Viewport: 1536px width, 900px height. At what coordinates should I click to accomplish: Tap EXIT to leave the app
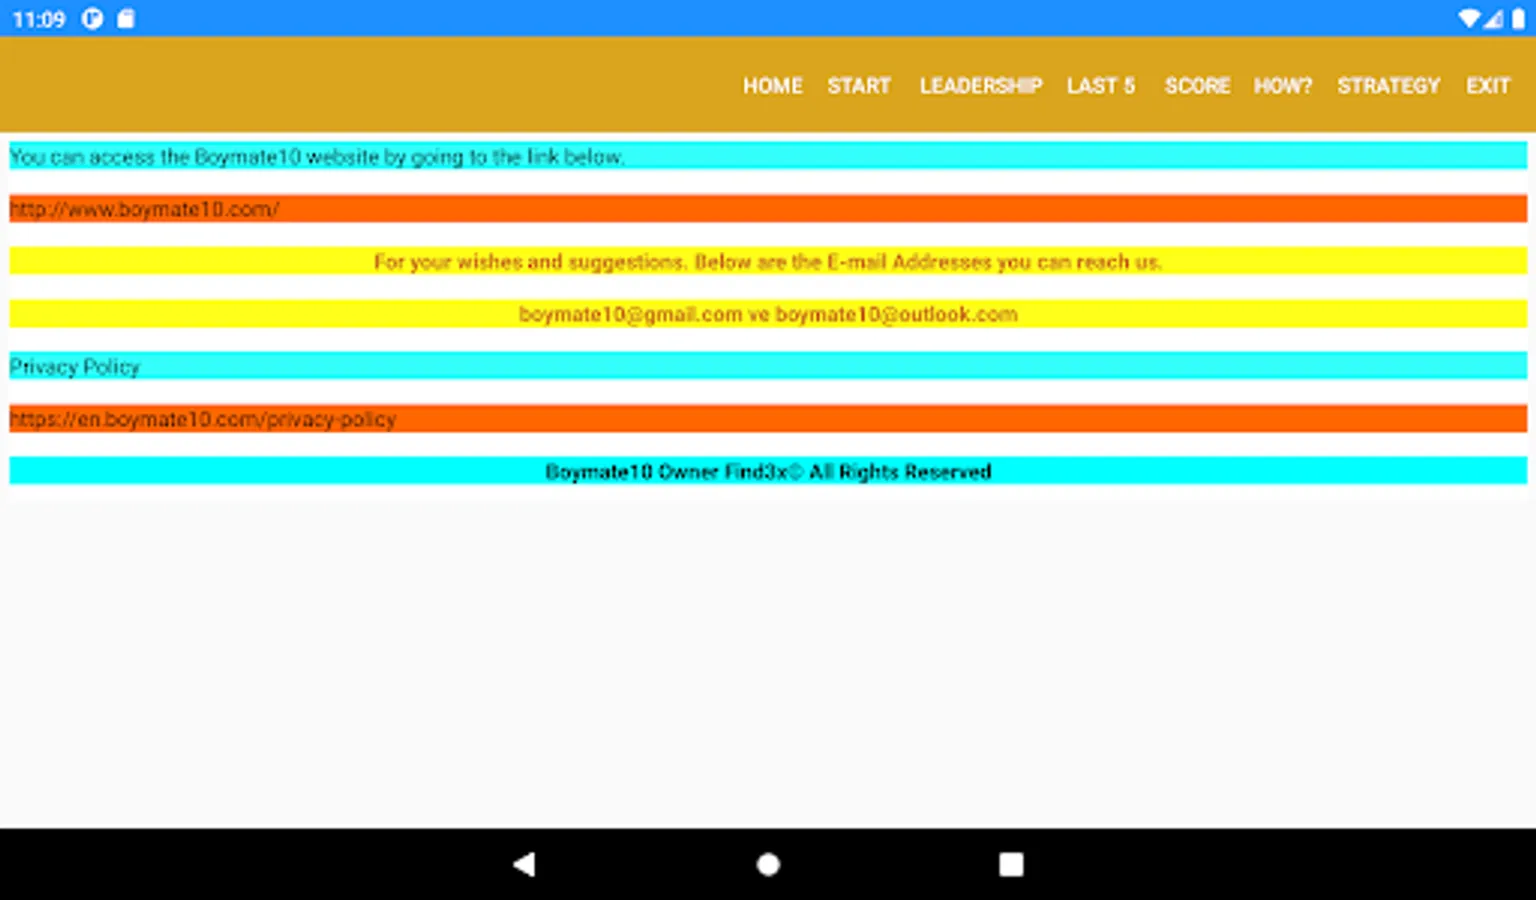[x=1488, y=86]
